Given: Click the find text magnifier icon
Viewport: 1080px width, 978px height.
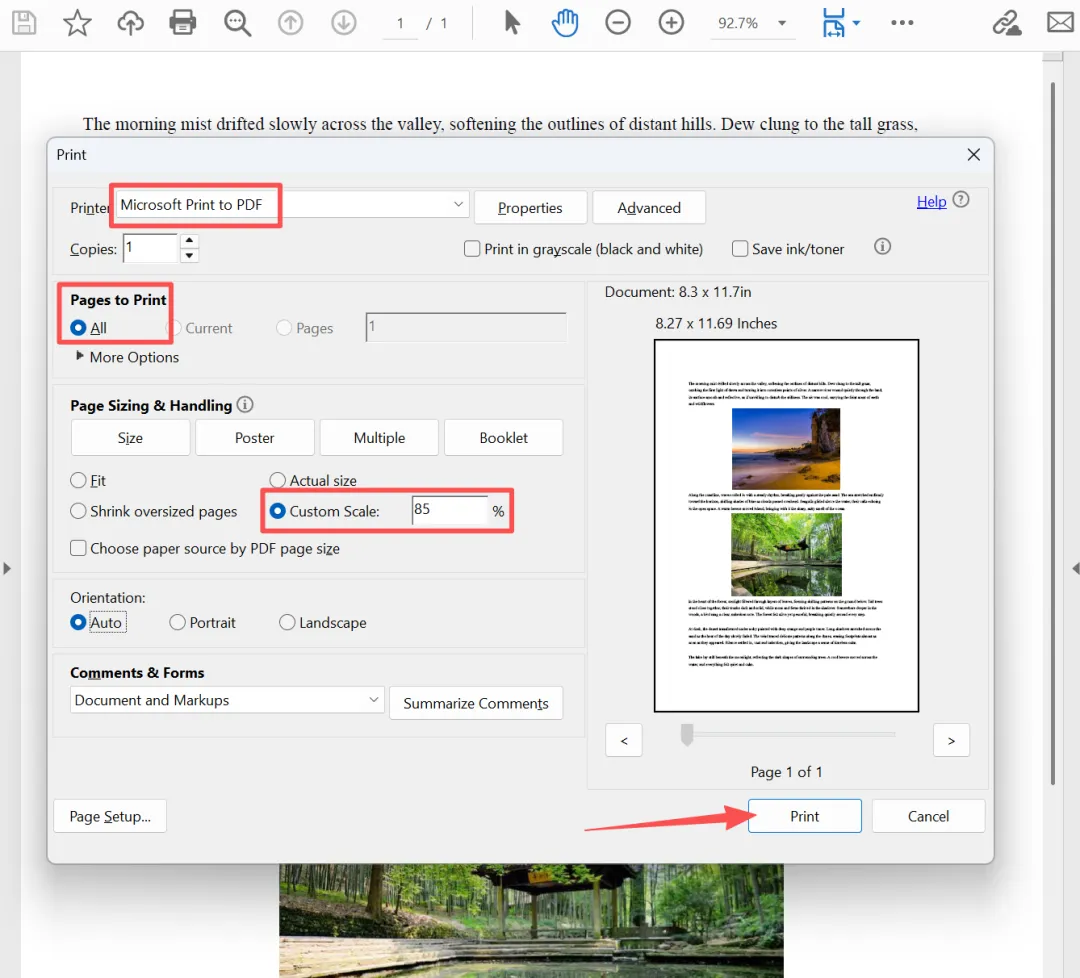Looking at the screenshot, I should click(x=237, y=23).
